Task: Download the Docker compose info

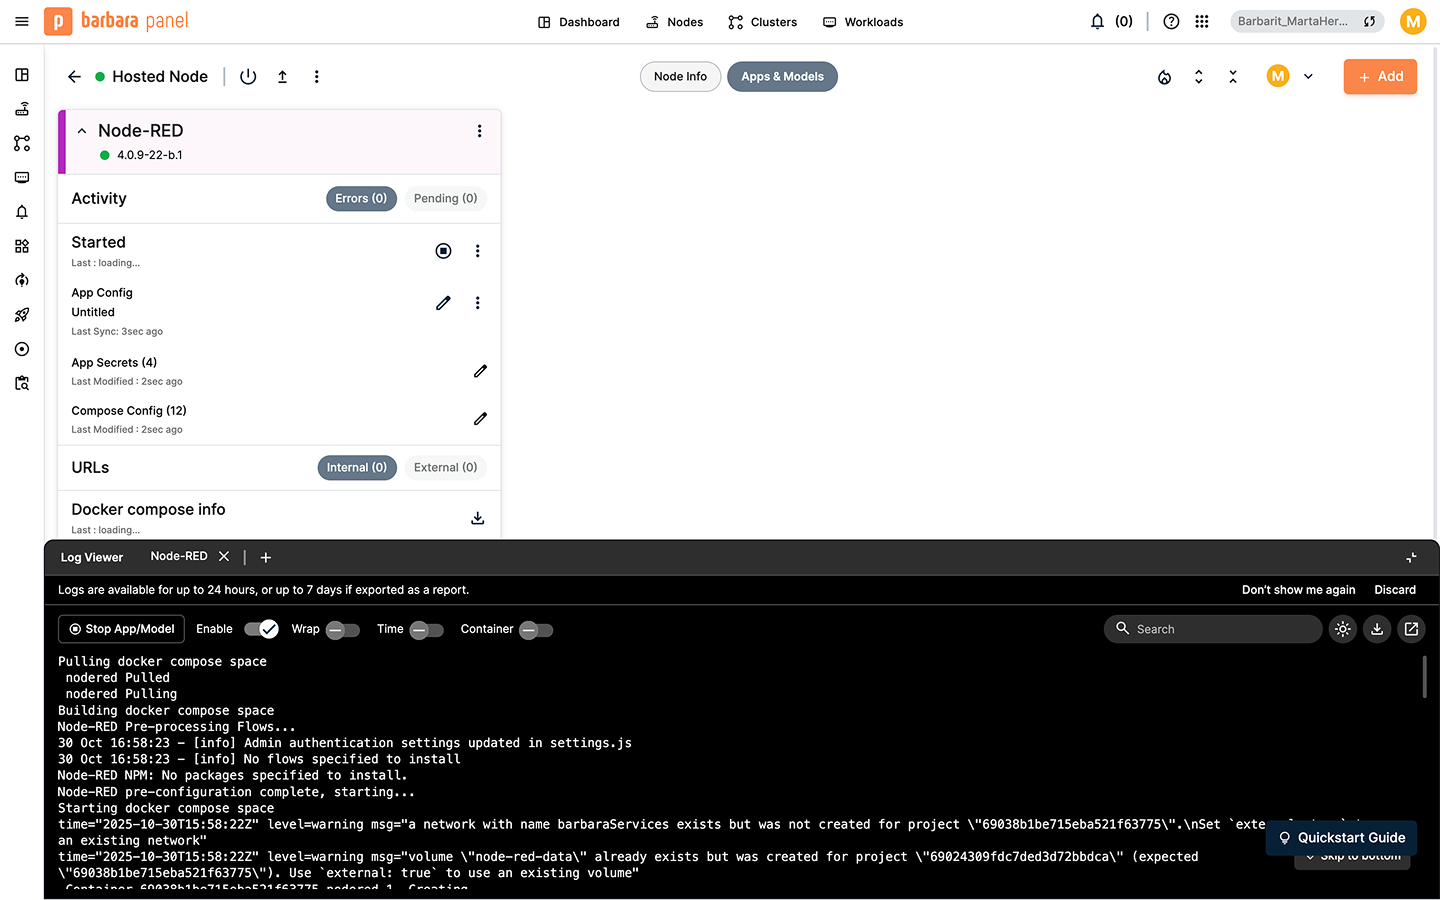Action: point(478,518)
